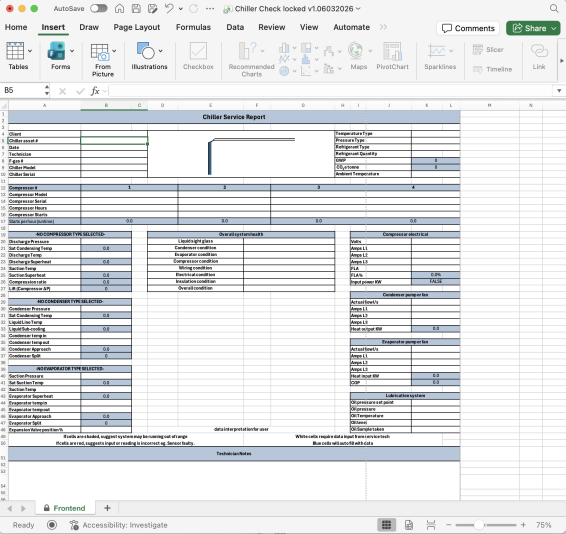Toggle the AutoSave switch
Viewport: 566px width, 534px height.
tap(99, 9)
